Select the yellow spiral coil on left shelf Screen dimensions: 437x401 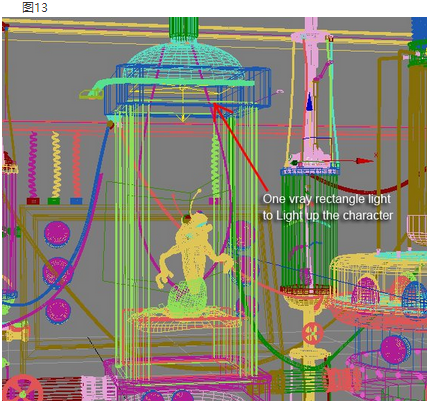[56, 164]
